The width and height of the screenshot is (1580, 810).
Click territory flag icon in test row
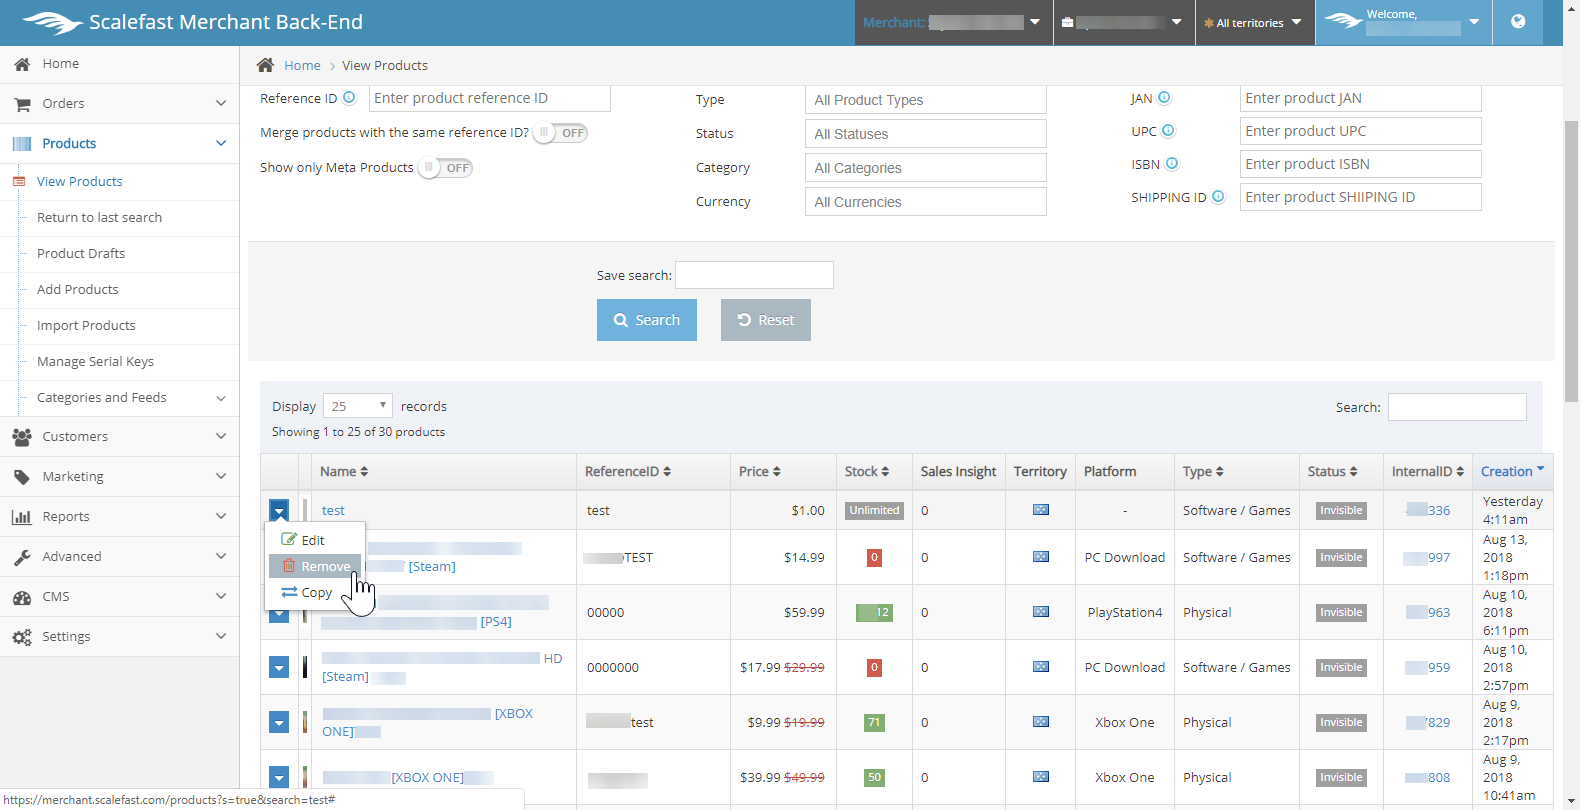pos(1040,510)
